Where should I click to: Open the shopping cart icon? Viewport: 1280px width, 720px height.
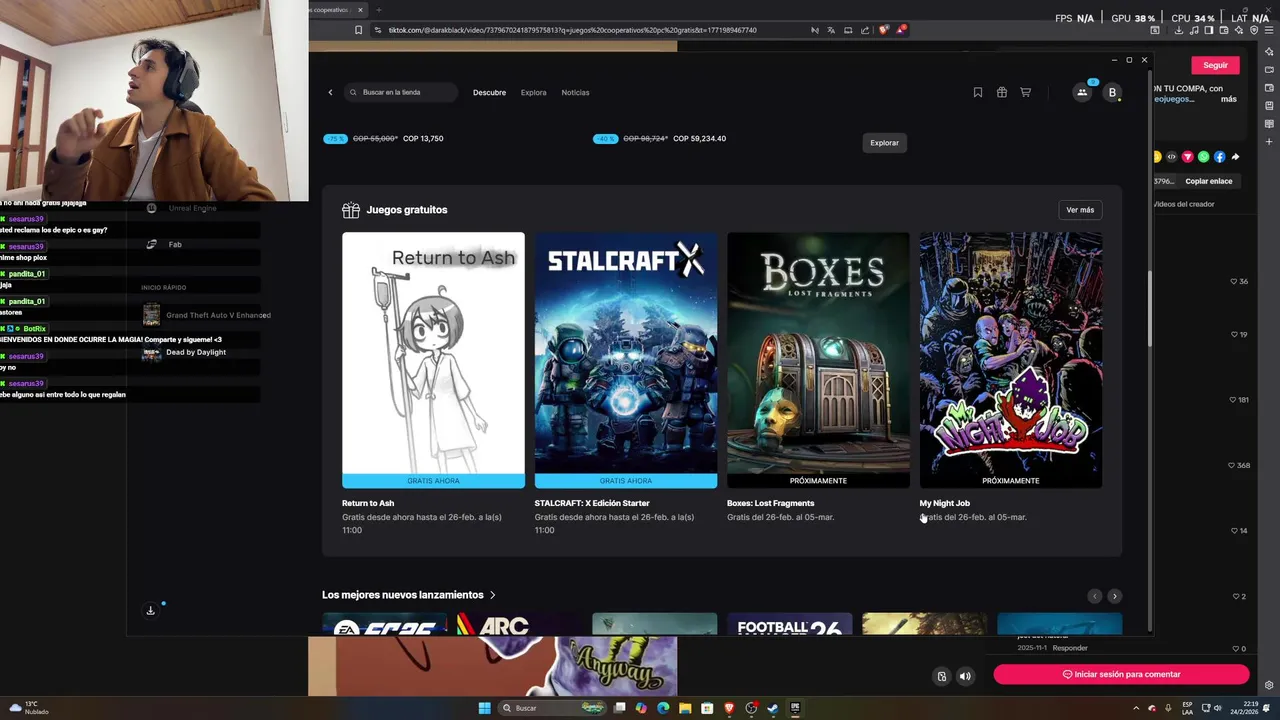[x=1025, y=92]
